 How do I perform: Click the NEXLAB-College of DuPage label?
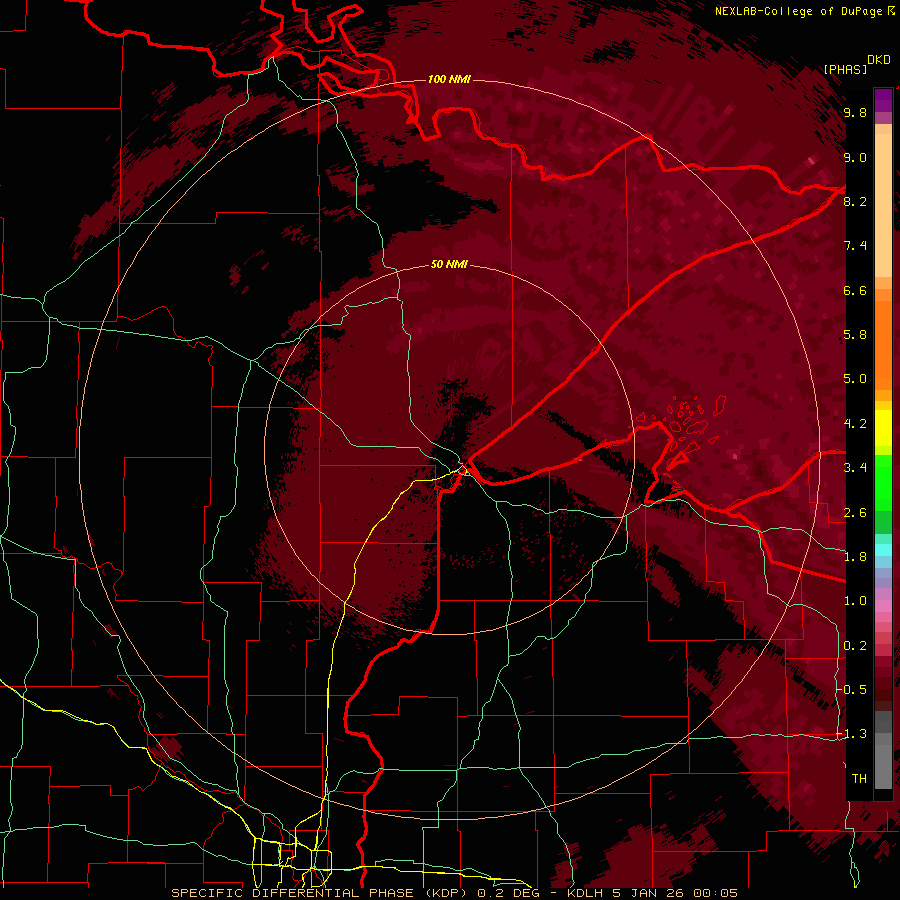pyautogui.click(x=800, y=11)
